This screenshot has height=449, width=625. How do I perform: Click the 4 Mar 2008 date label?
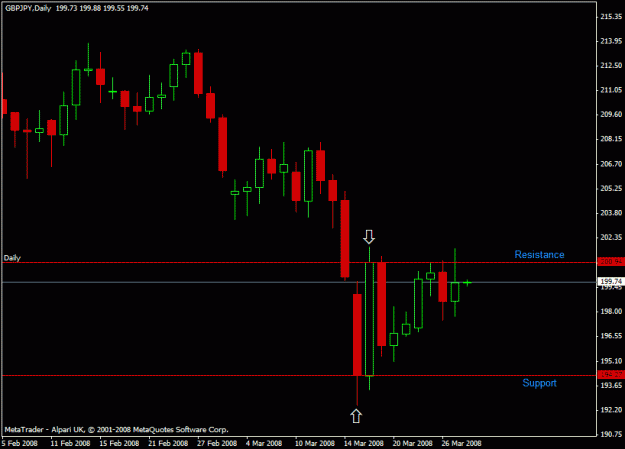[264, 443]
